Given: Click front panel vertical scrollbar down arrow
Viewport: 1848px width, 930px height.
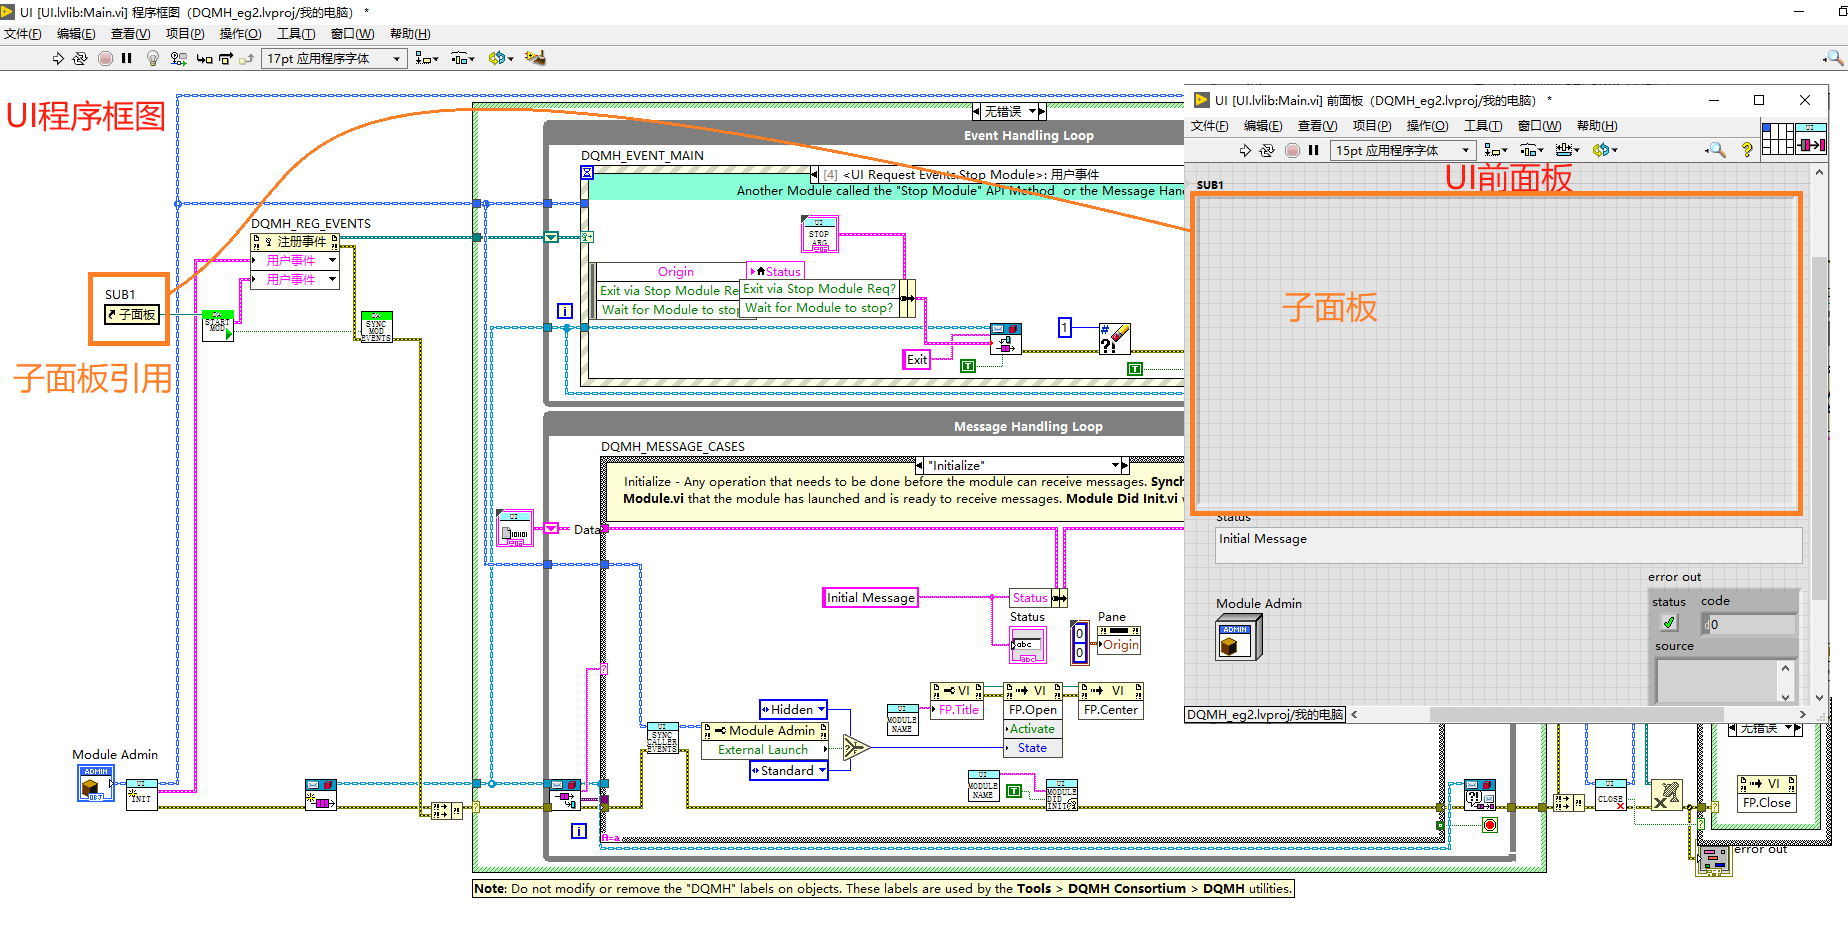Looking at the screenshot, I should point(1820,698).
